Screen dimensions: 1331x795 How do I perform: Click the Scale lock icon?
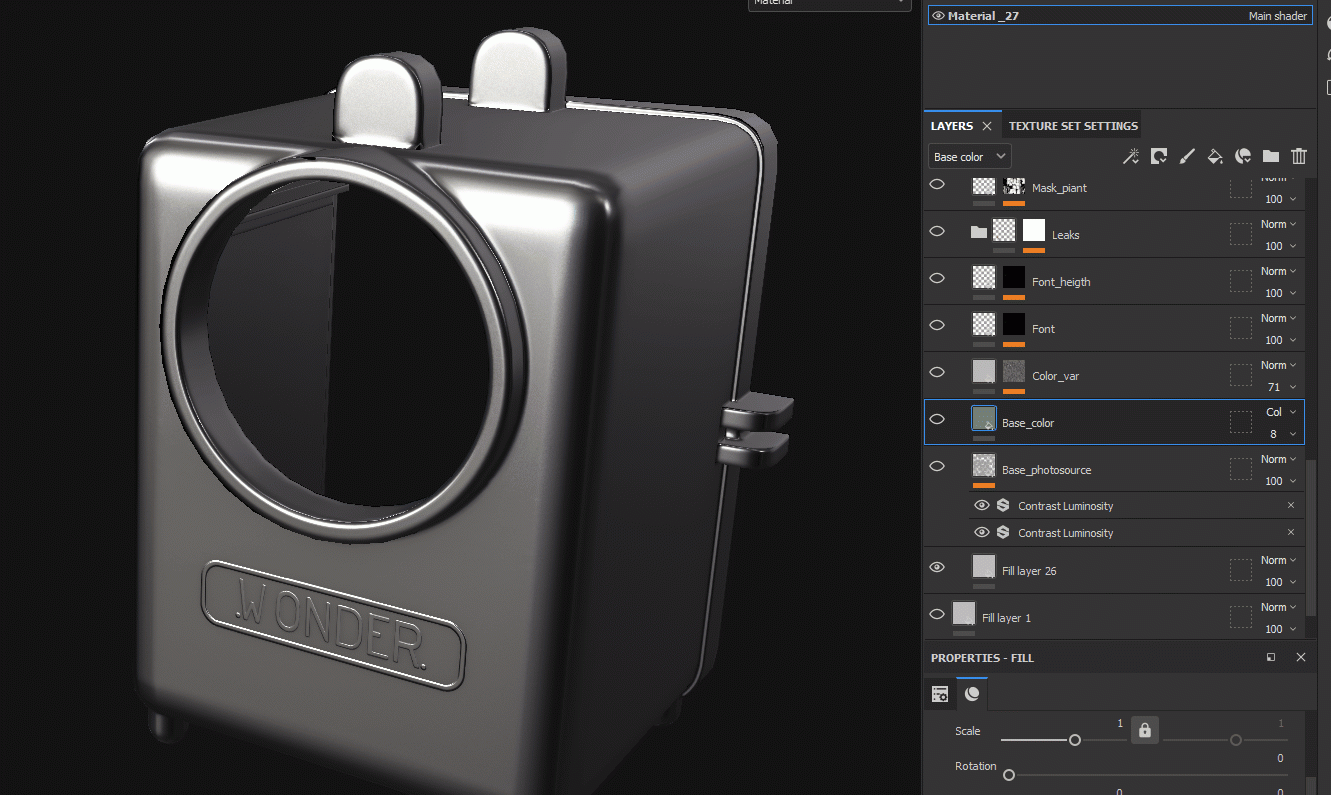[1145, 731]
